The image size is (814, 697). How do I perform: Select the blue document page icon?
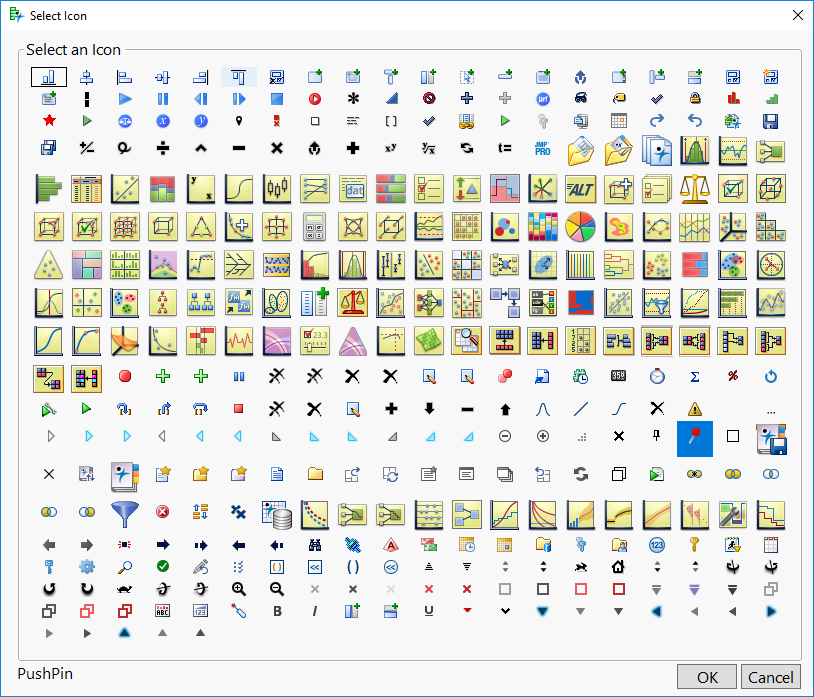coord(277,474)
